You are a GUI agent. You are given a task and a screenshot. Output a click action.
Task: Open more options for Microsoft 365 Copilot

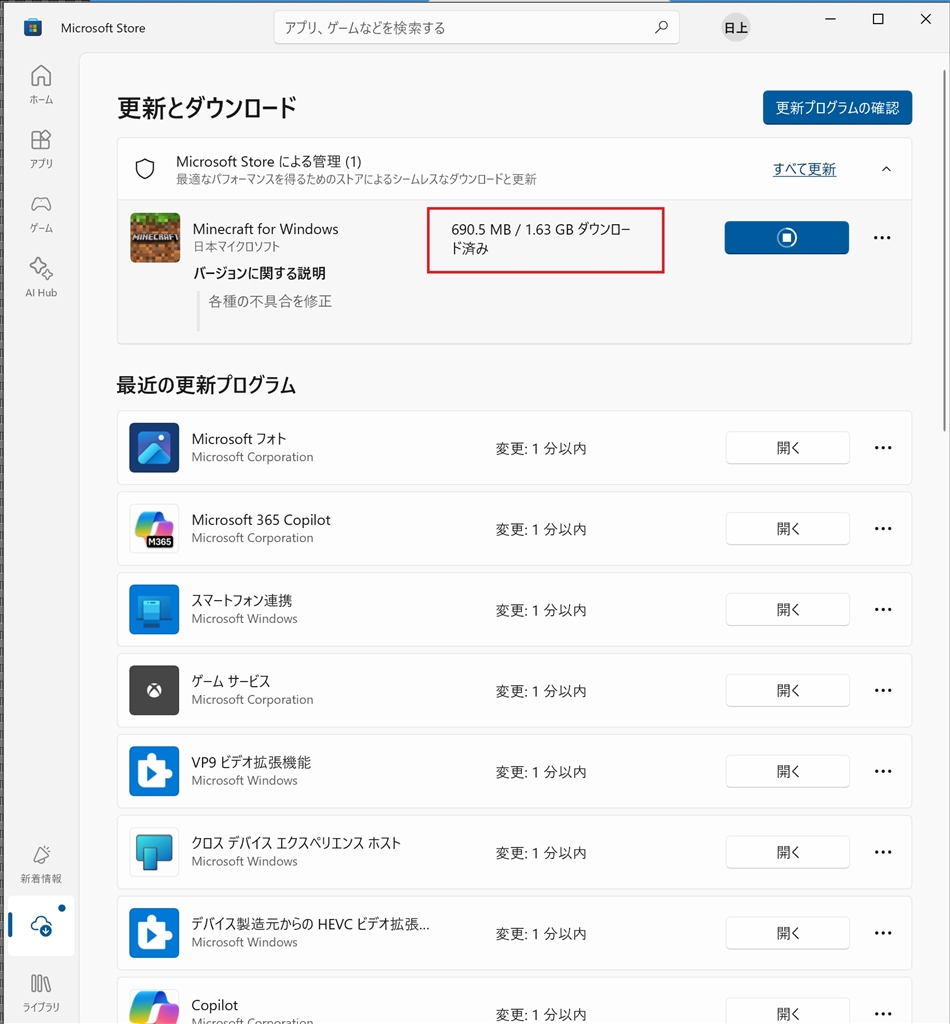click(883, 528)
